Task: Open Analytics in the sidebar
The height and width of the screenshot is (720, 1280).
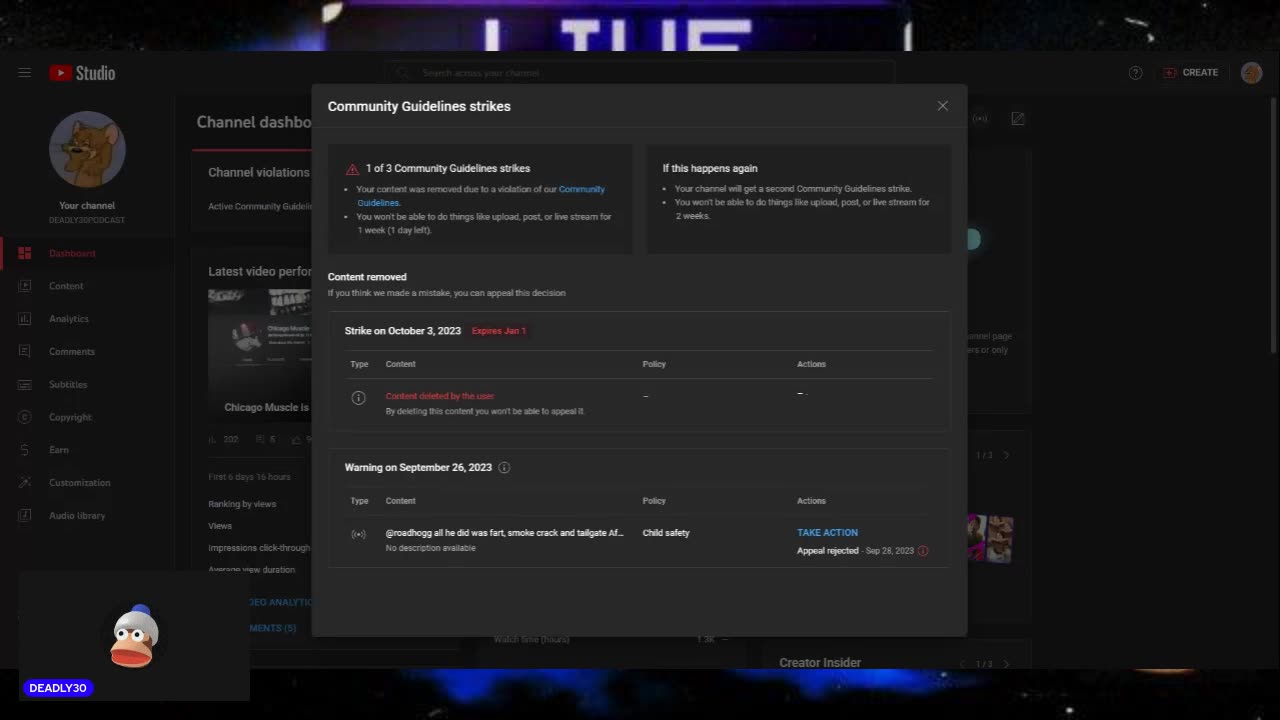Action: click(69, 319)
